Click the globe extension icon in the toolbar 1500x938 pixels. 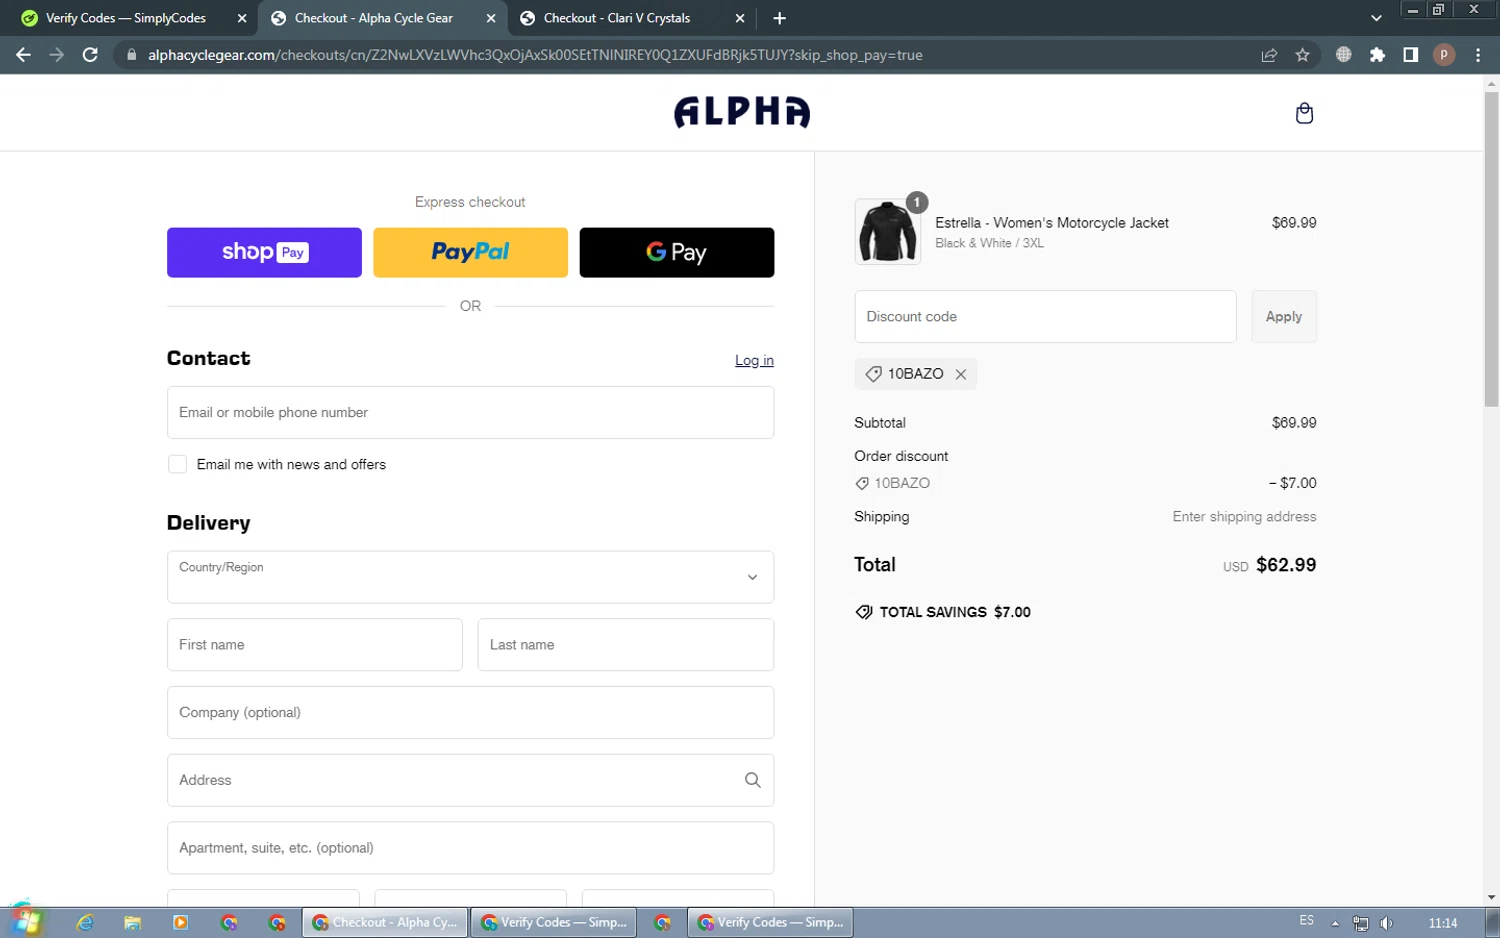point(1344,55)
